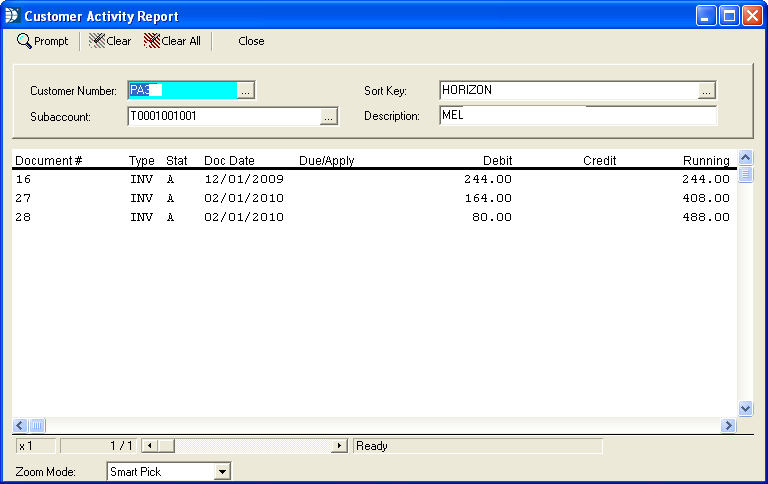Image resolution: width=768 pixels, height=484 pixels.
Task: Click the Prompt magnifier toolbar button
Action: (x=43, y=41)
